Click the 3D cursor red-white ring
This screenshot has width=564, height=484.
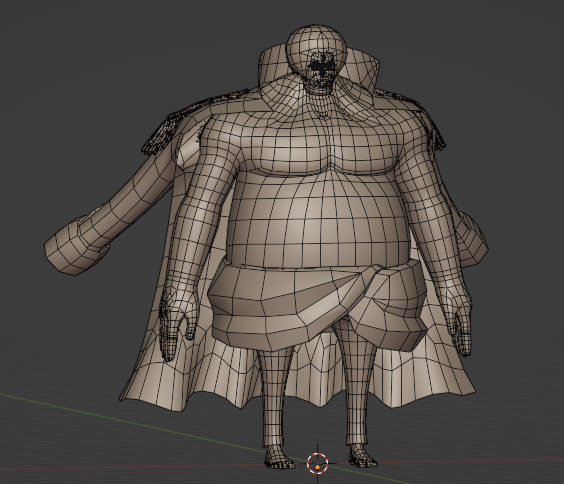(x=318, y=463)
